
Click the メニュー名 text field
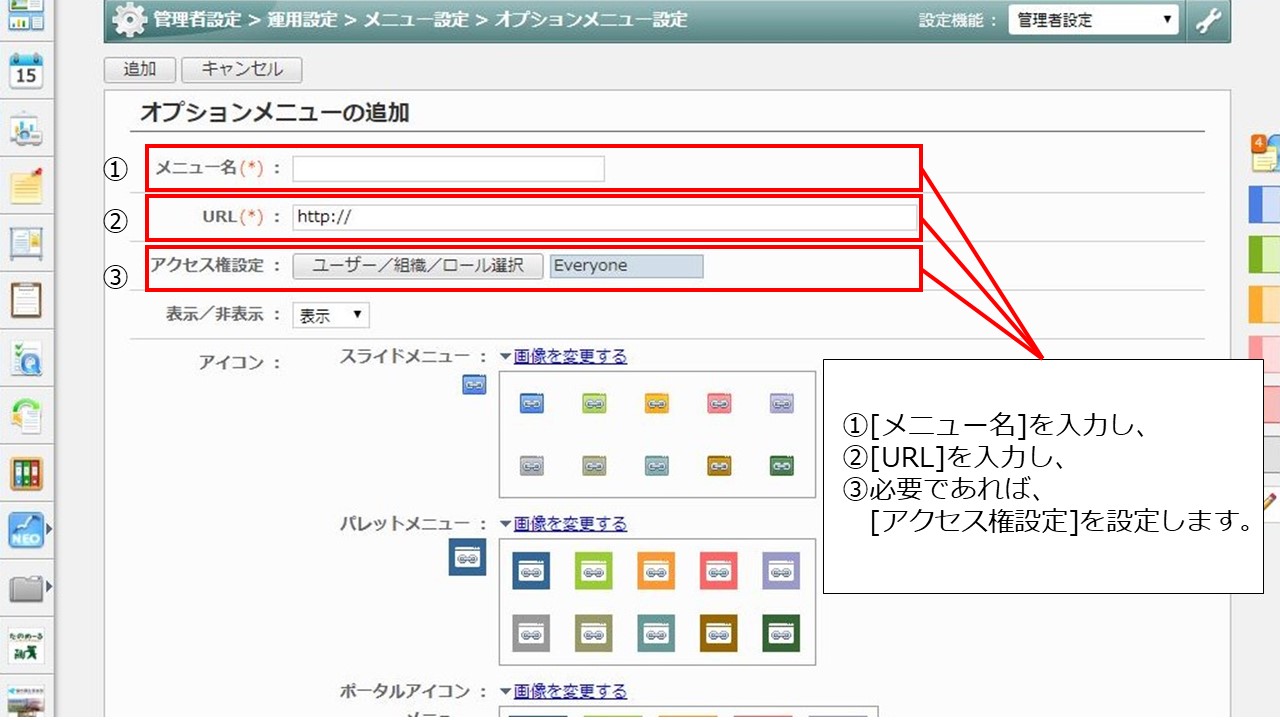[448, 168]
